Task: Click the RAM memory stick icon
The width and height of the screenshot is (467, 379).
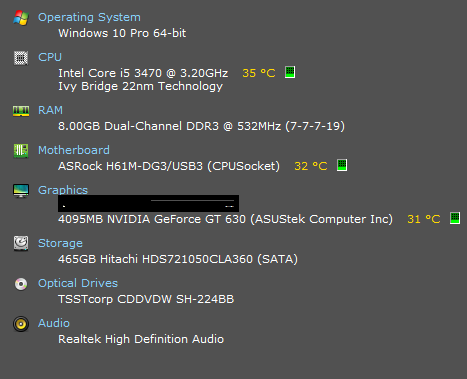Action: click(x=21, y=111)
